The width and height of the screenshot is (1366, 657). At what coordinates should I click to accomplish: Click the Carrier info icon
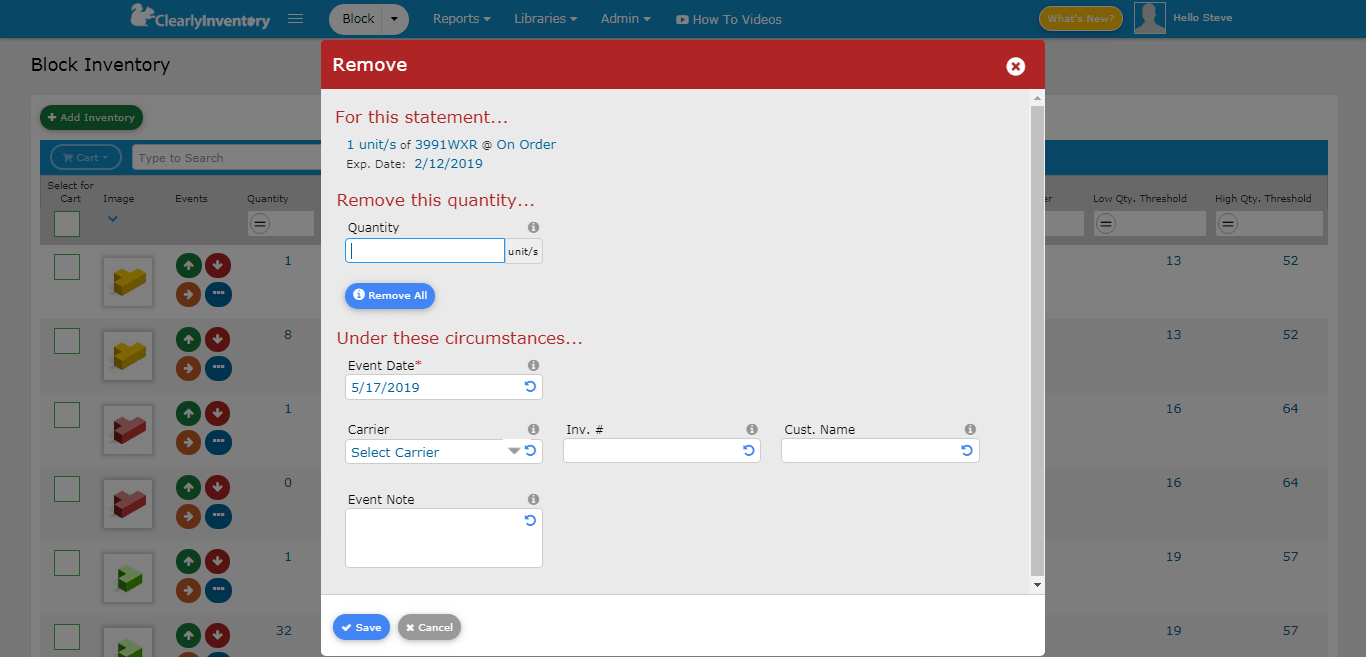533,430
